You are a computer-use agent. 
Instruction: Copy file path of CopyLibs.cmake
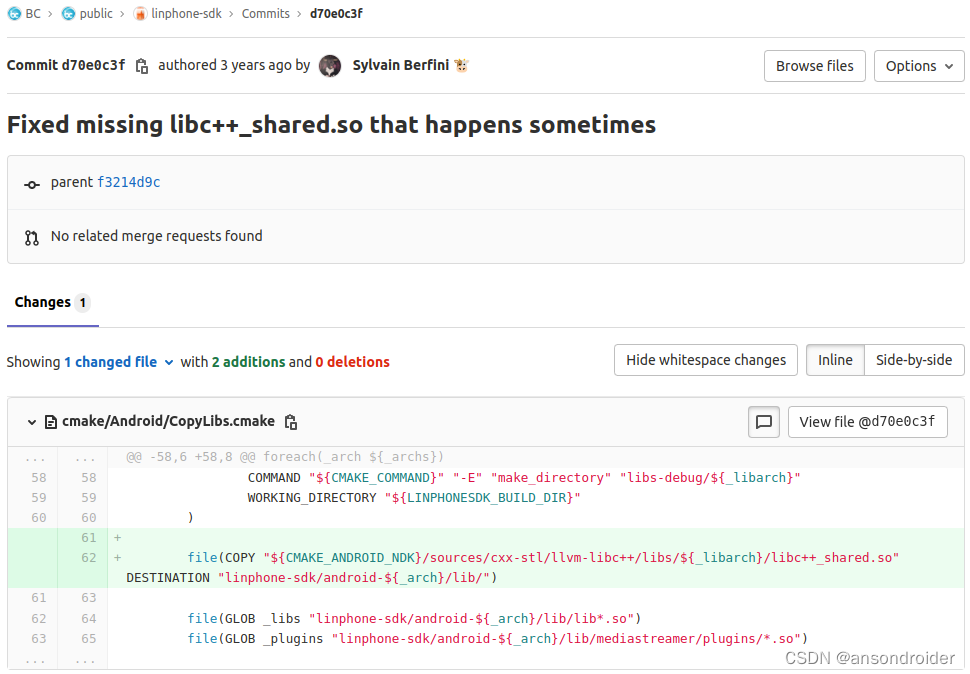pos(291,422)
